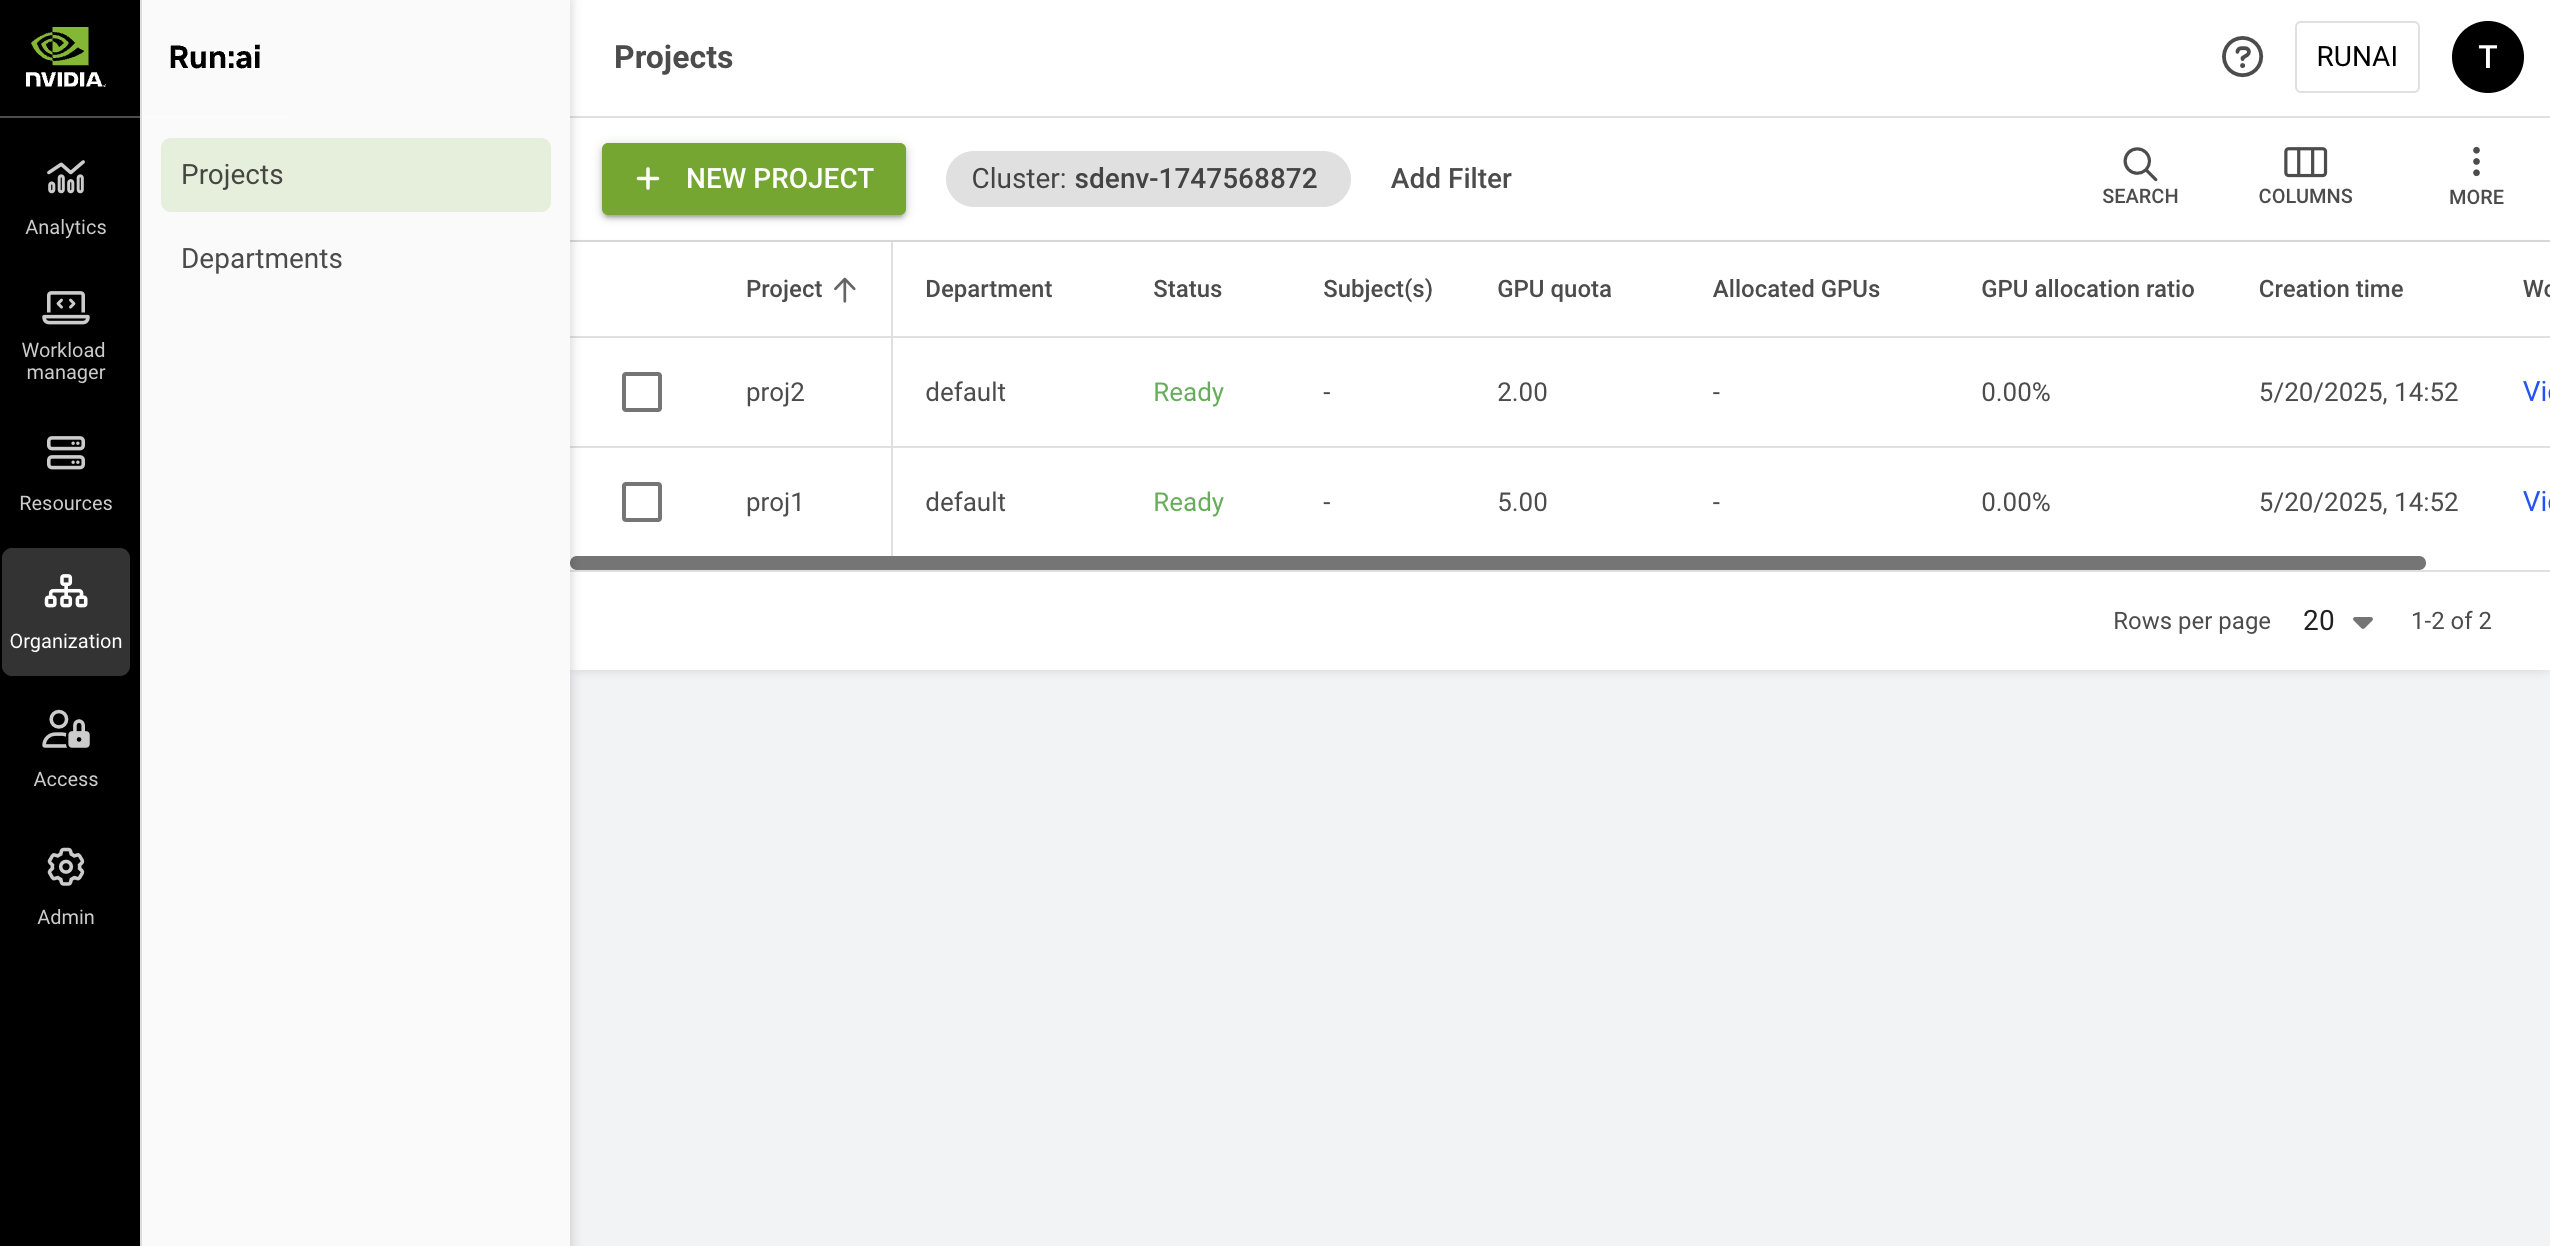Check the proj1 row checkbox
The image size is (2550, 1246).
point(642,502)
